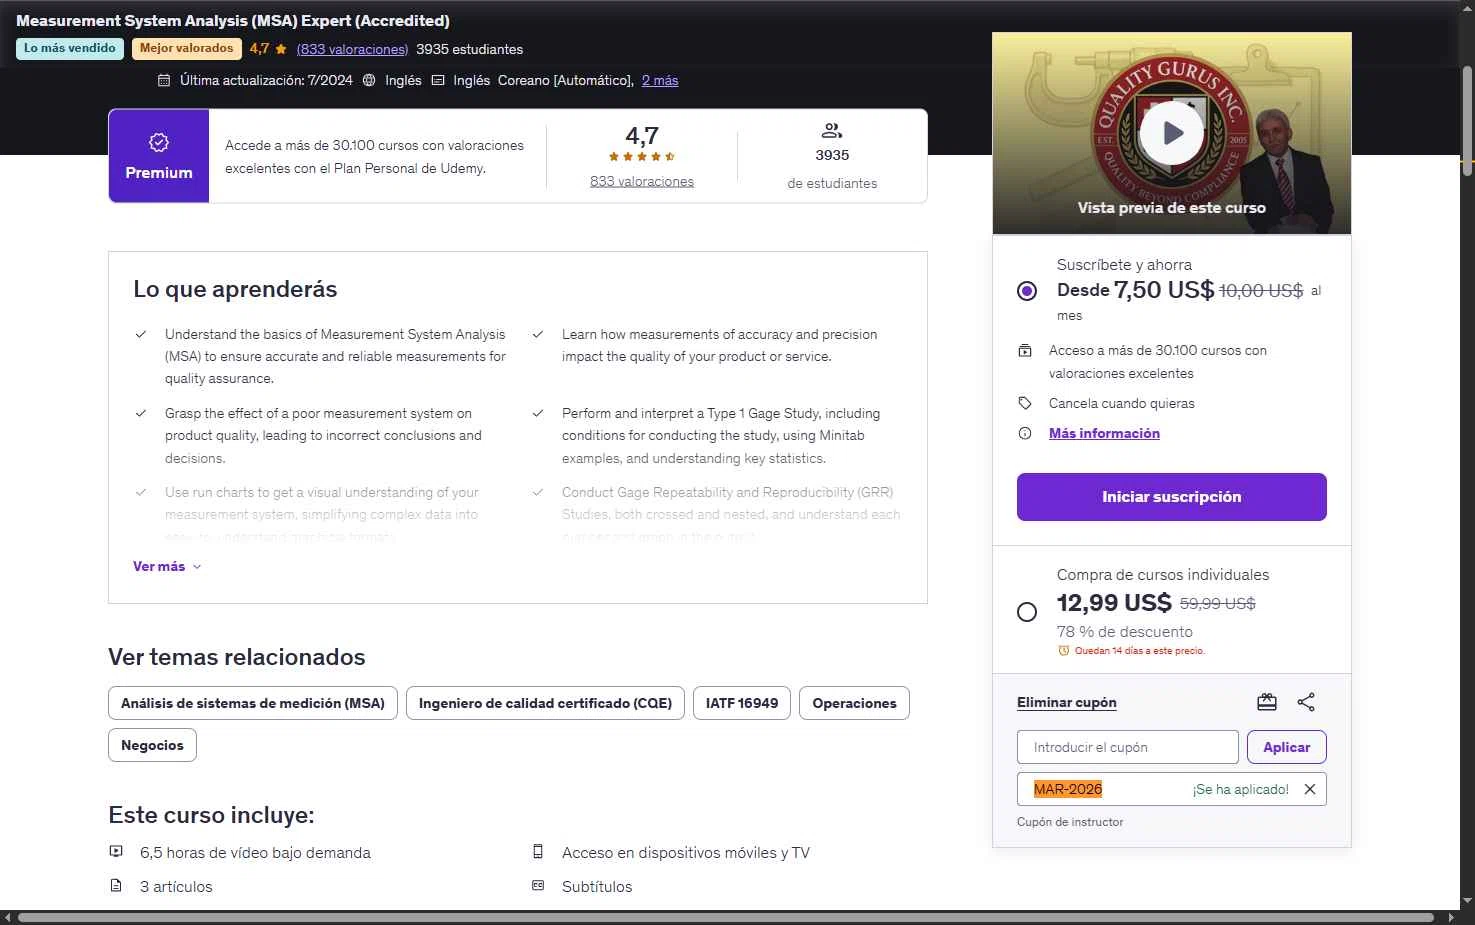Open the share icon in the coupon panel
Viewport: 1475px width, 925px height.
(1306, 702)
